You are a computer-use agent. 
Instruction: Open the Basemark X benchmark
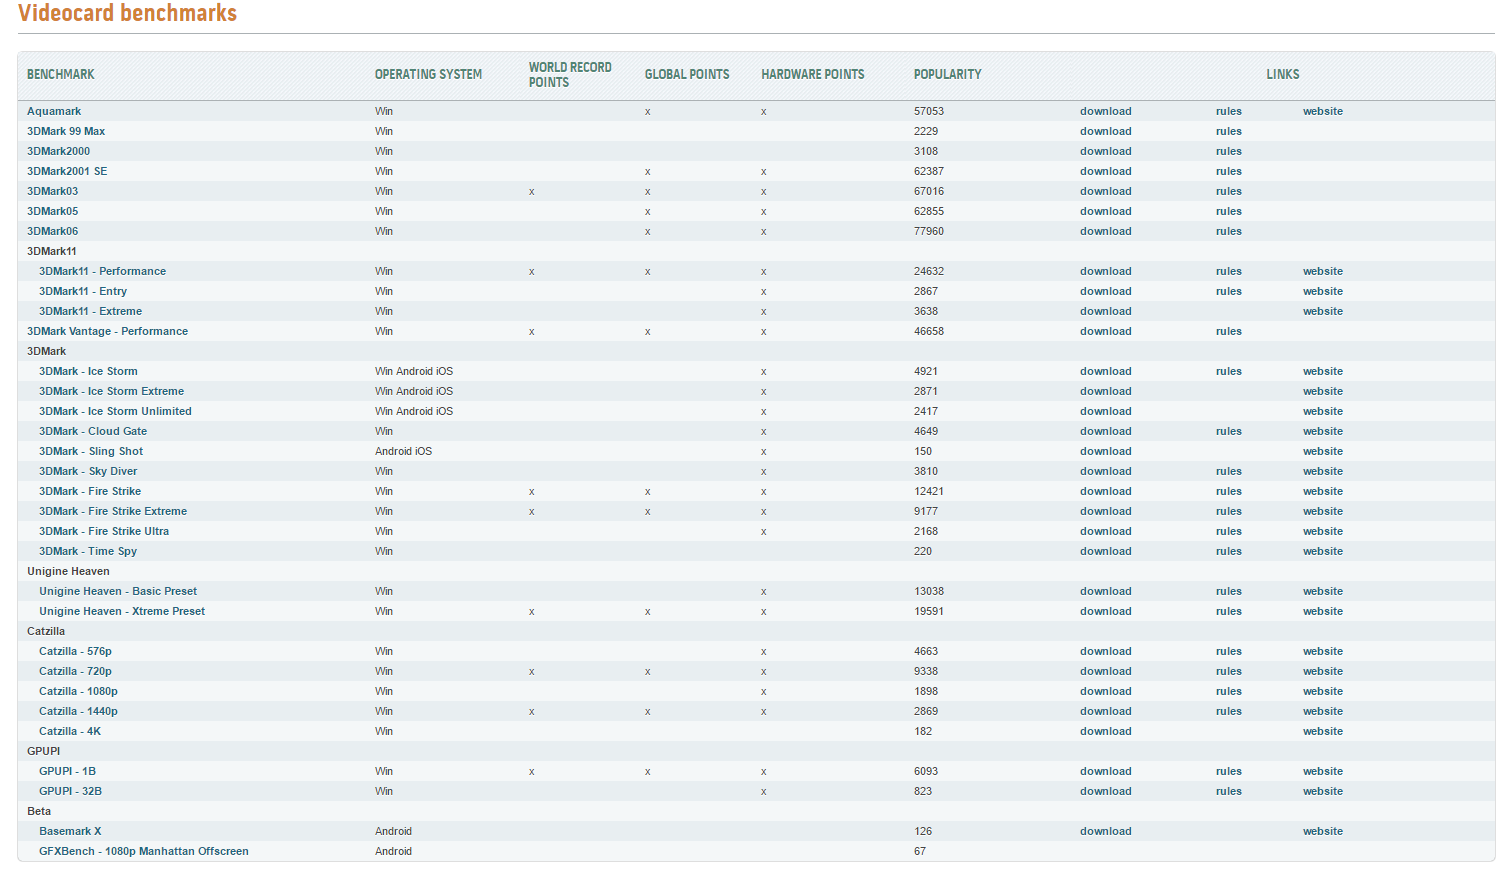70,831
